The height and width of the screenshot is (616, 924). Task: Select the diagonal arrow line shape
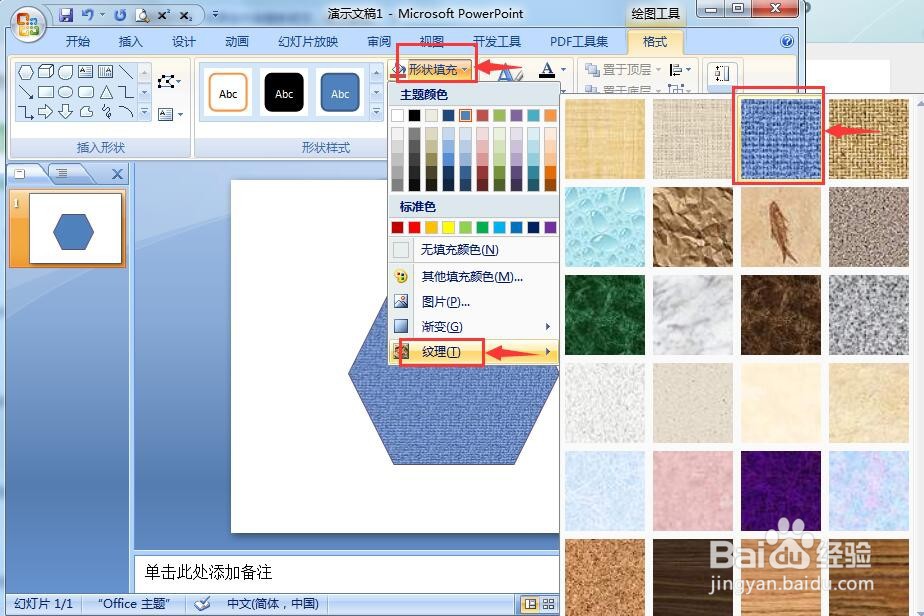(x=26, y=92)
